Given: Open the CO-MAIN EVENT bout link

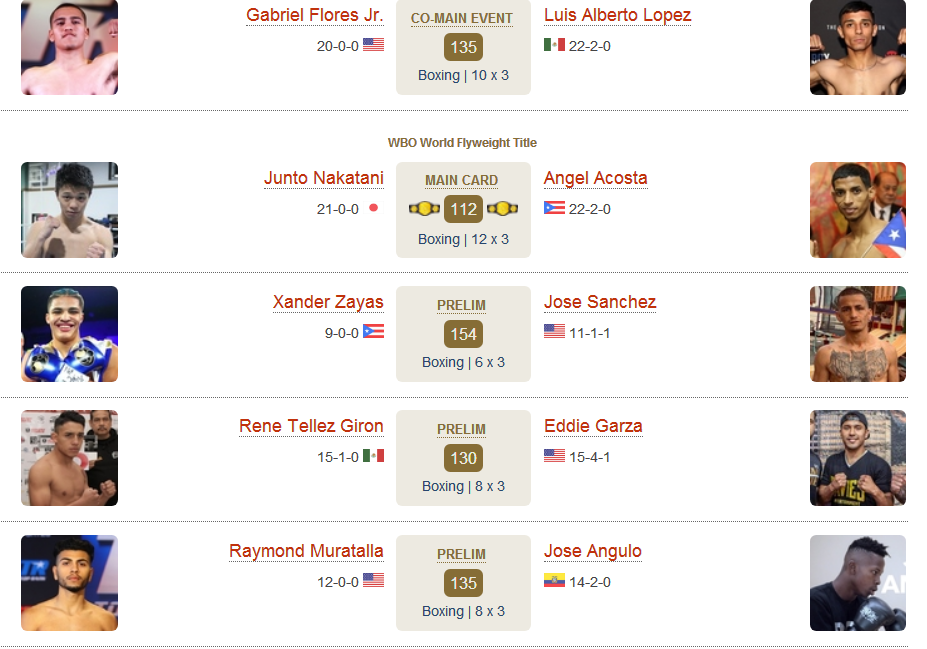Looking at the screenshot, I should (462, 18).
